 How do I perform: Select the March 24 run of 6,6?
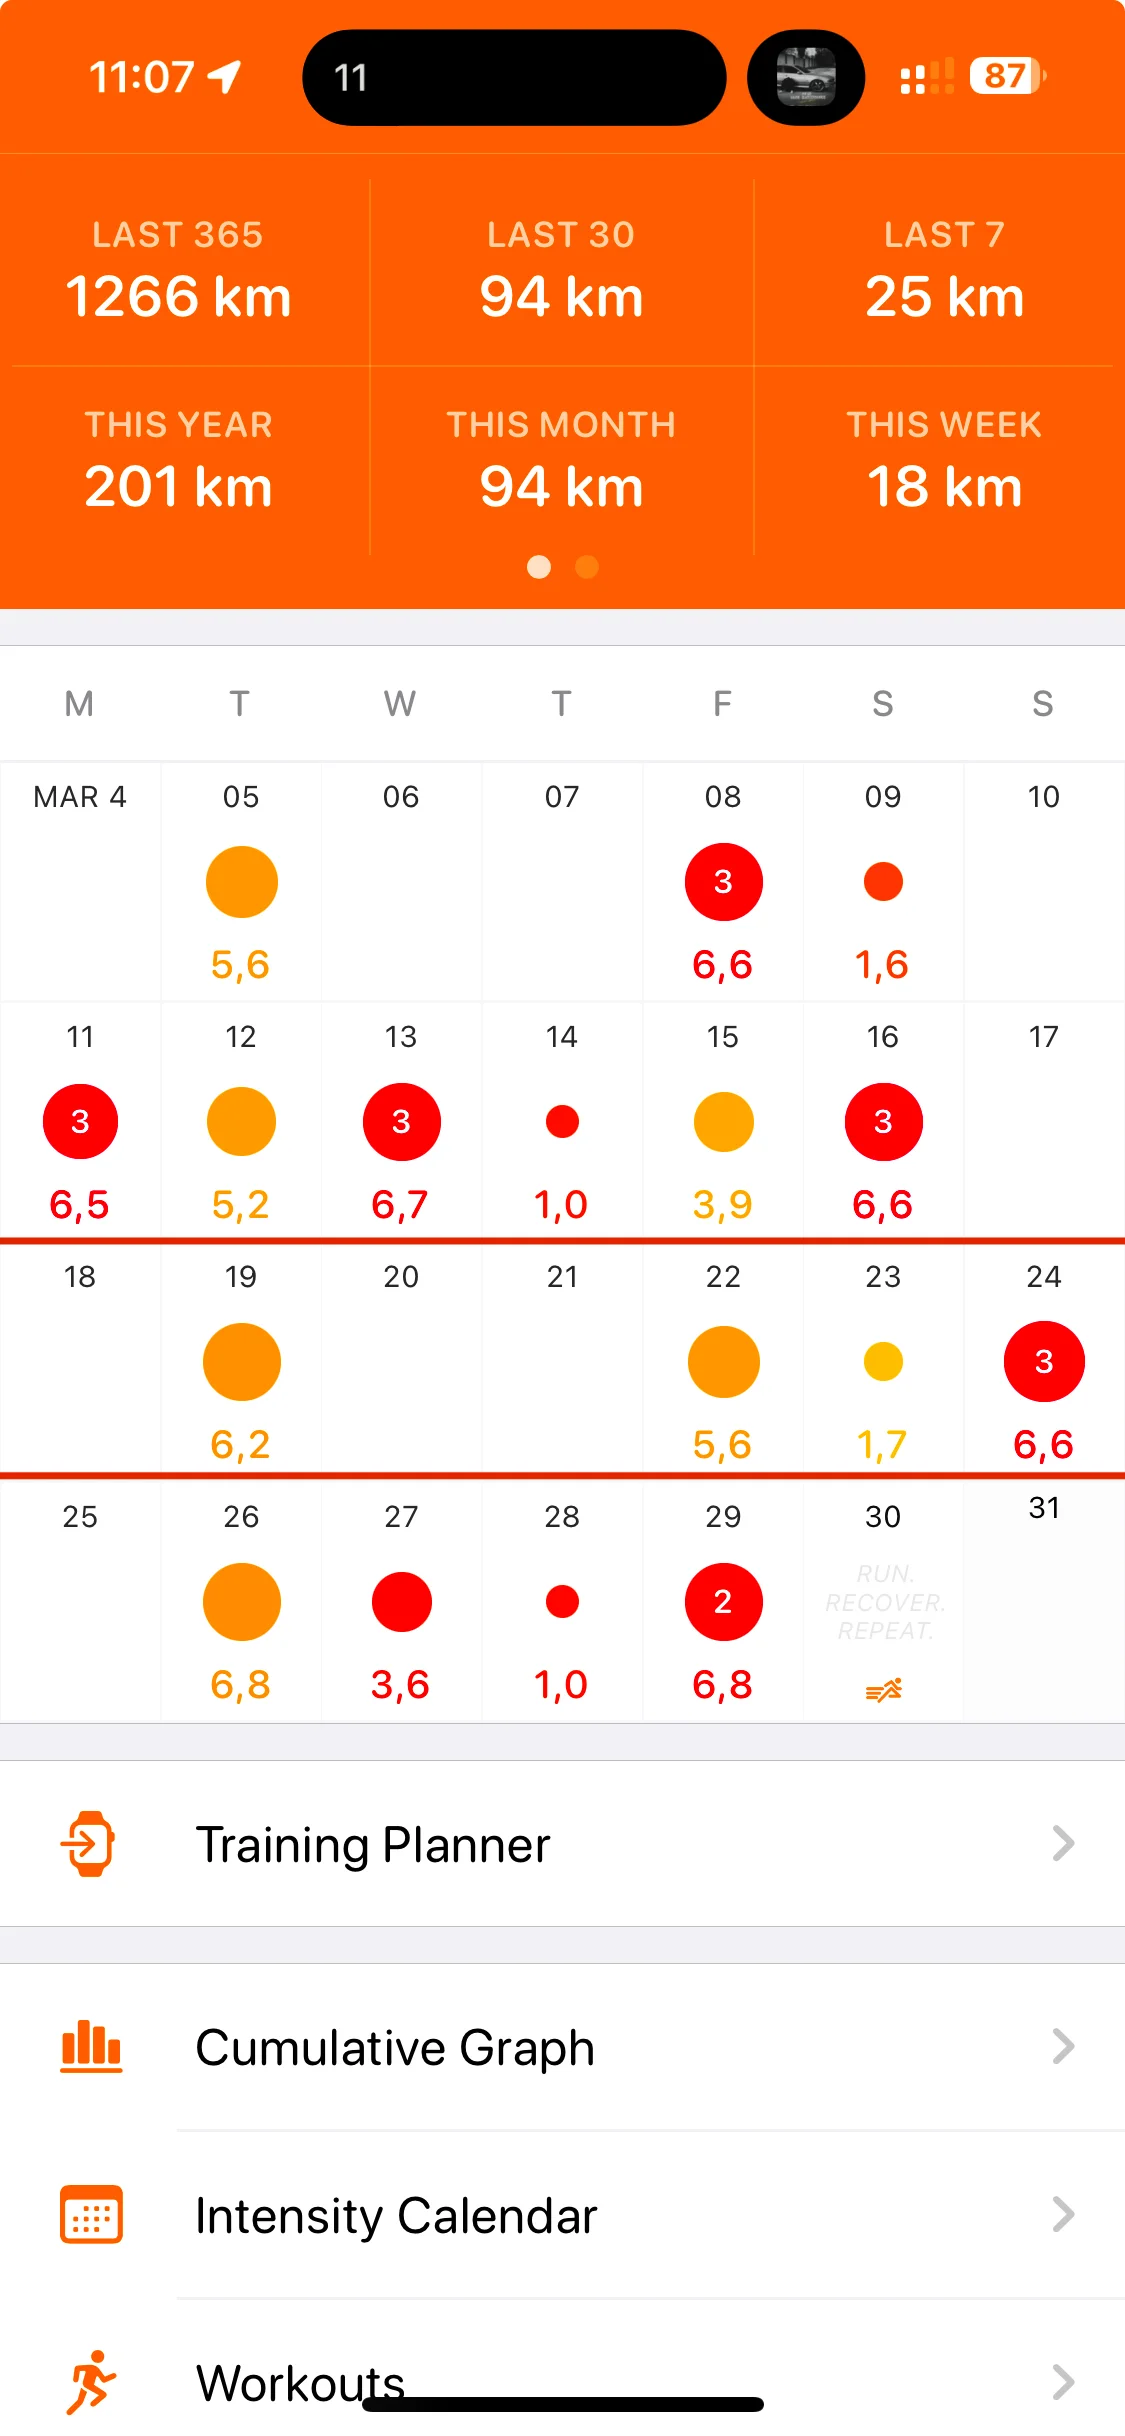[x=1043, y=1362]
